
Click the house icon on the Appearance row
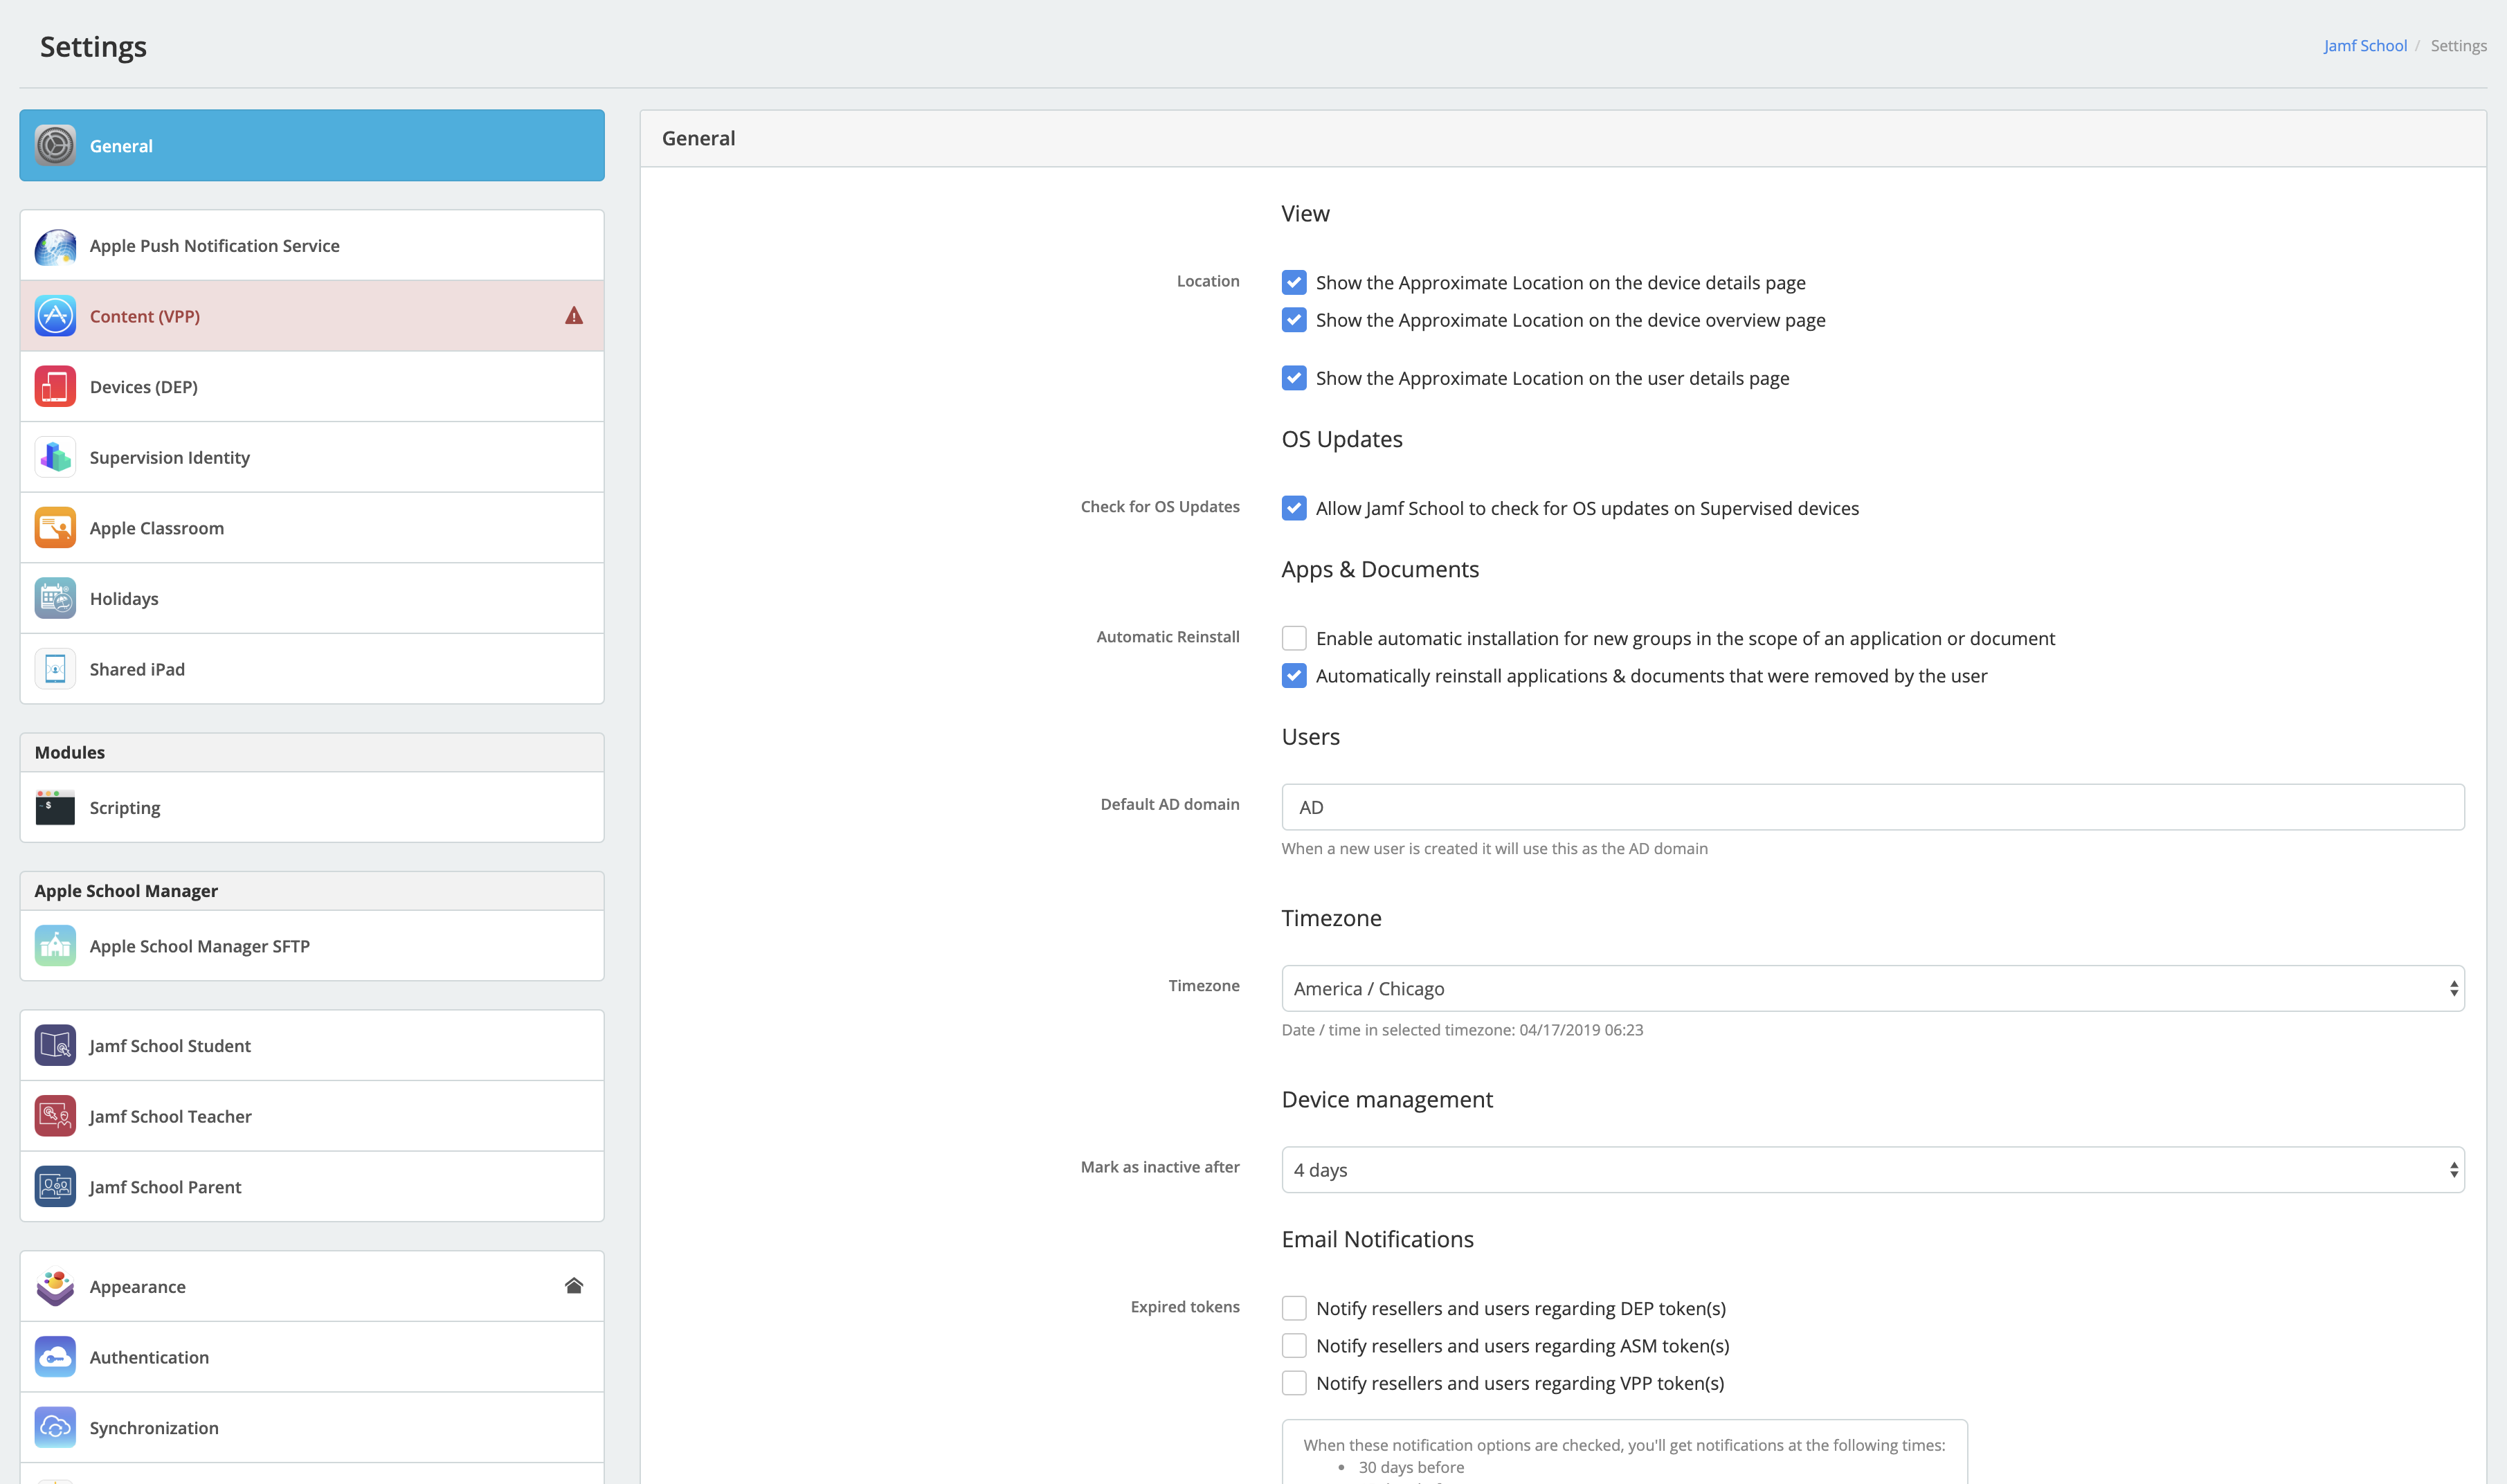tap(574, 1286)
